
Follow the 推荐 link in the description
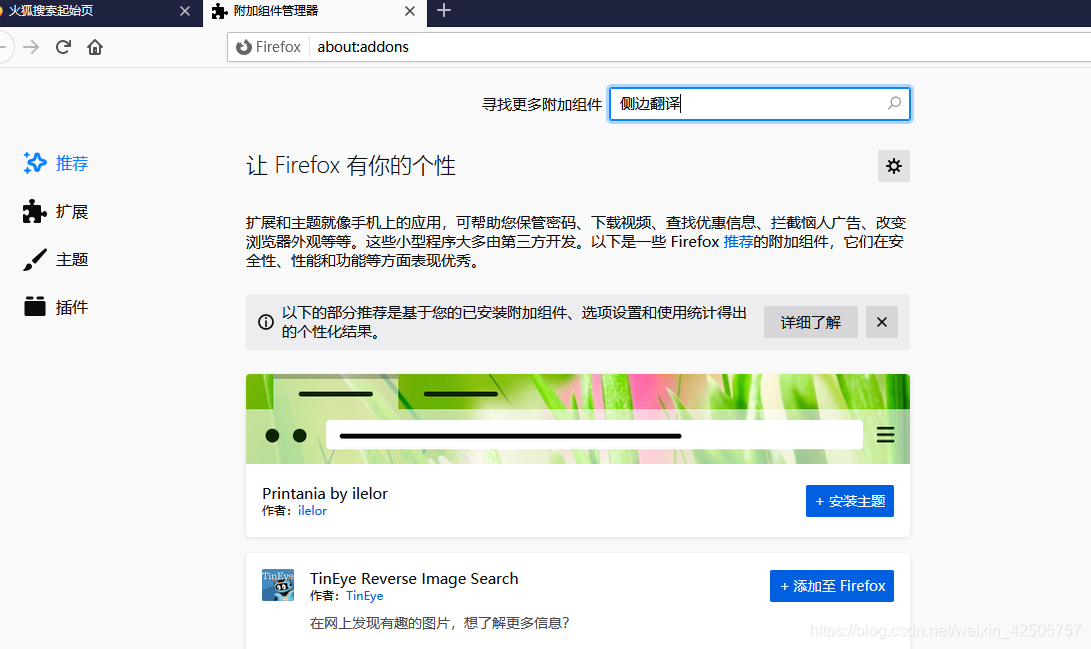(738, 242)
